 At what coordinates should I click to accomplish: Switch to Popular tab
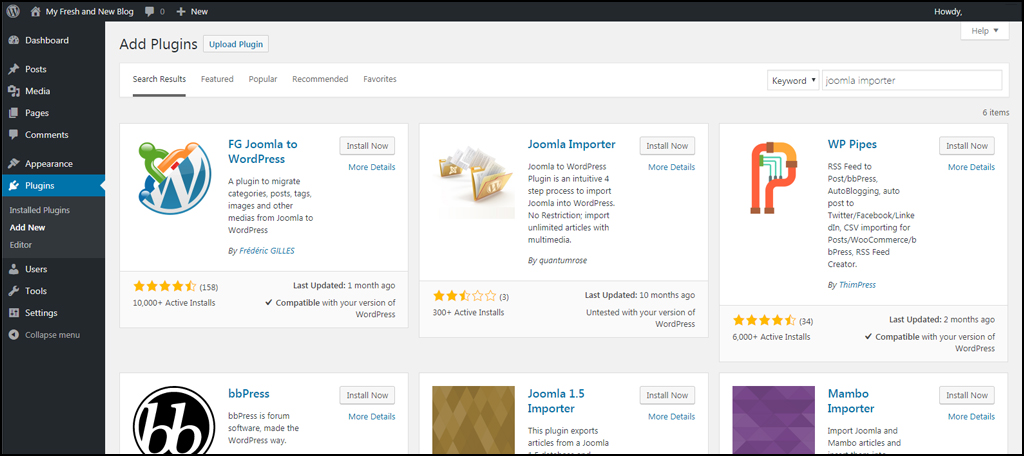(263, 79)
